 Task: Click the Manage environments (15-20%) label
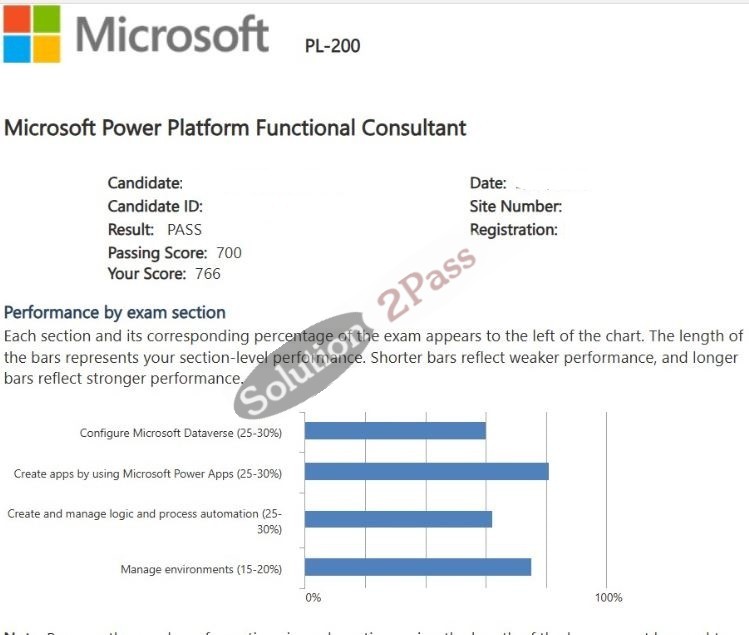coord(201,569)
